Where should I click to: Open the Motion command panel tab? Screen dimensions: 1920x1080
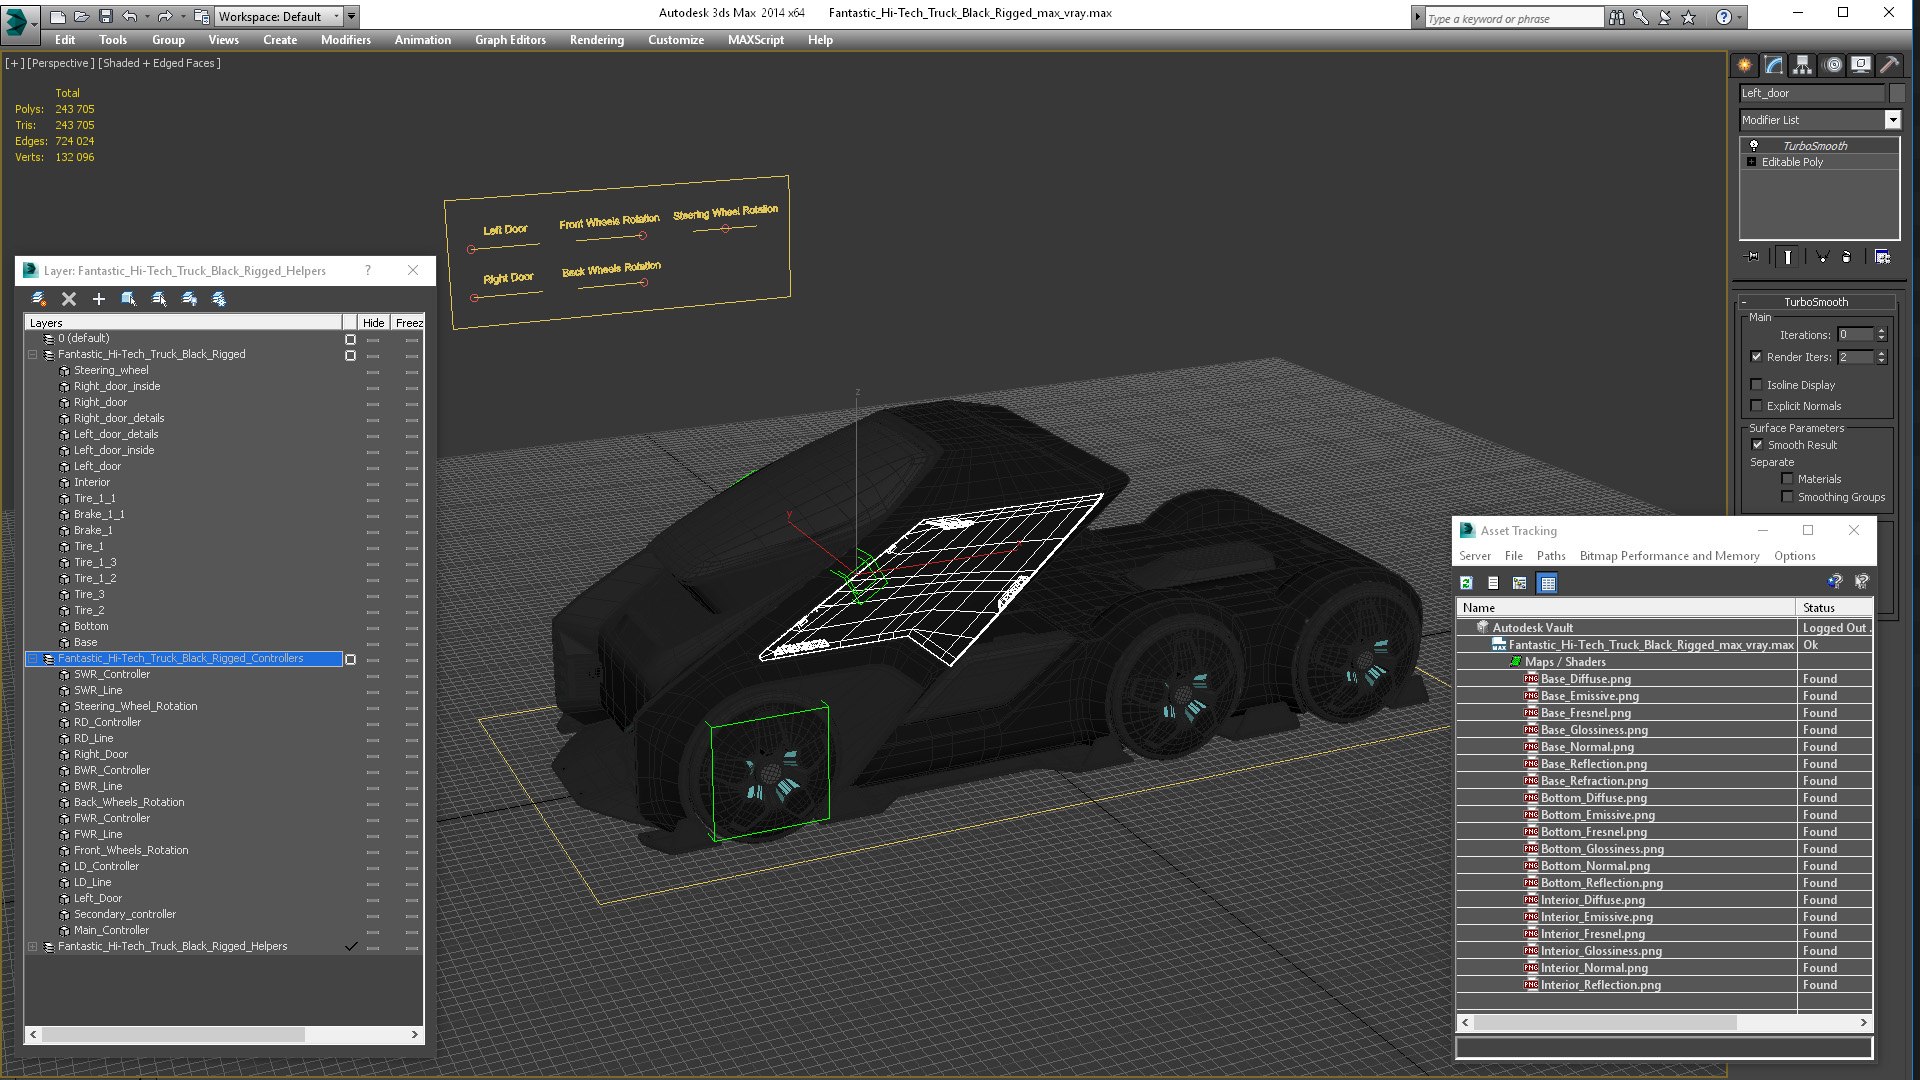1833,65
